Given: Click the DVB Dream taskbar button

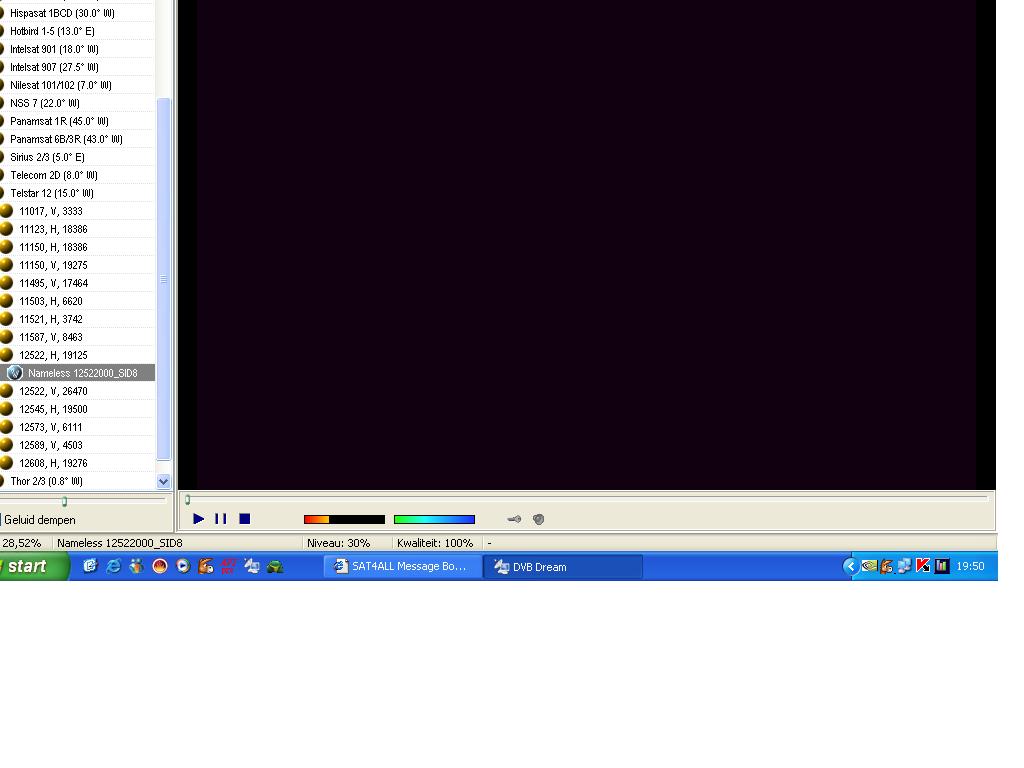Looking at the screenshot, I should click(x=564, y=567).
